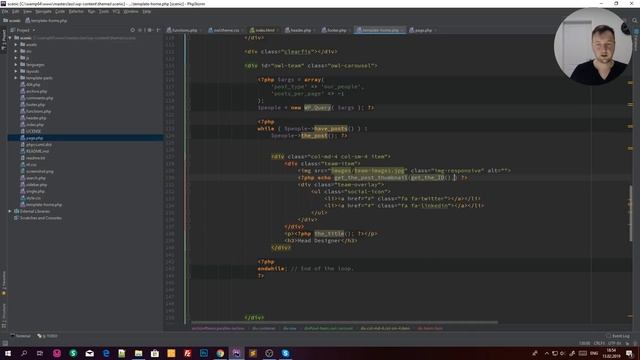Screen dimensions: 640x360
Task: Open Search Everywhere magnifier icon
Action: (x=635, y=20)
